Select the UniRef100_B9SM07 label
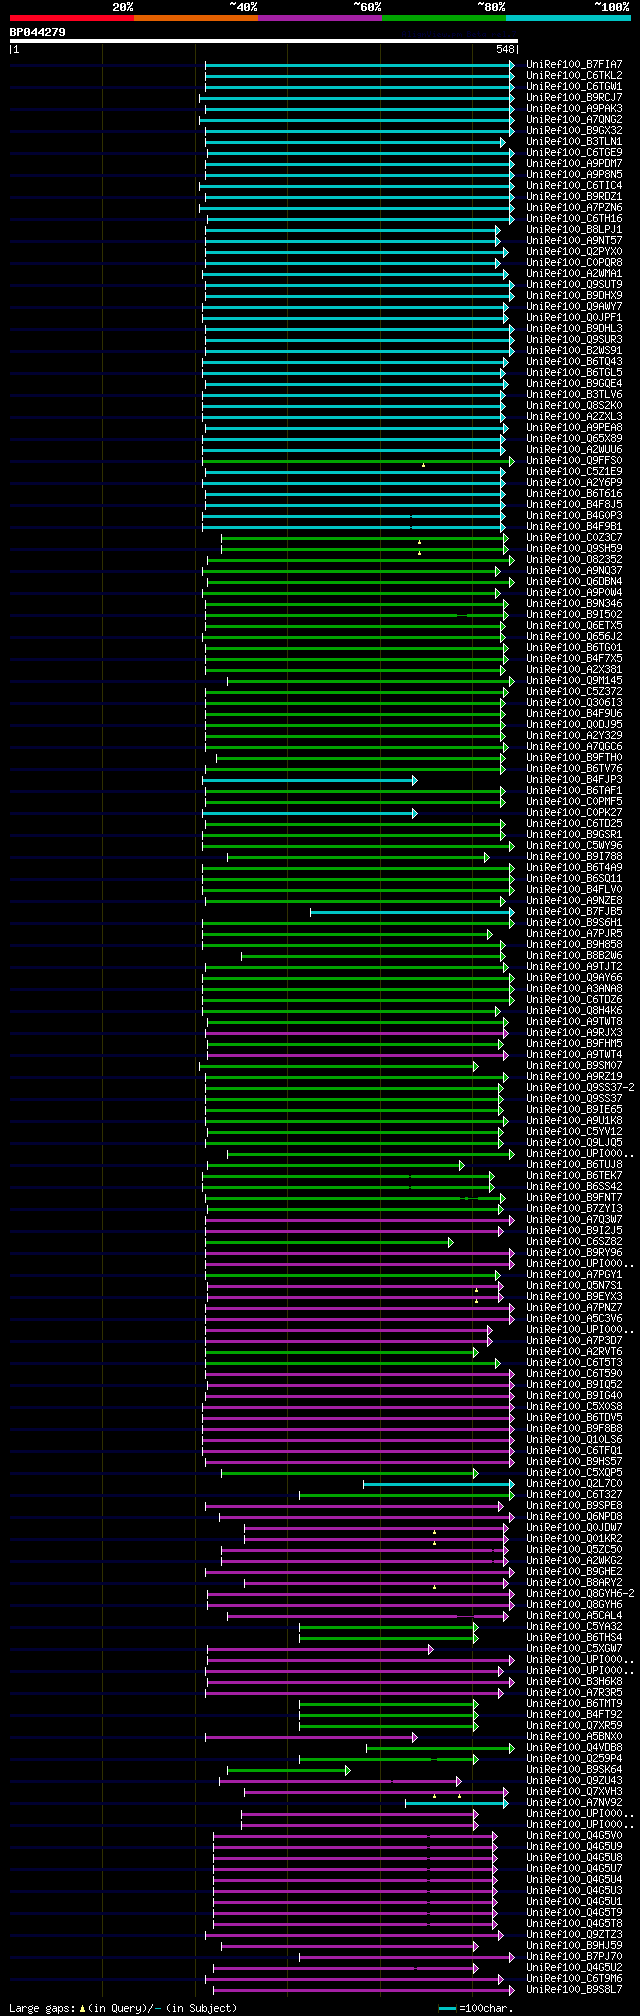 (574, 1065)
